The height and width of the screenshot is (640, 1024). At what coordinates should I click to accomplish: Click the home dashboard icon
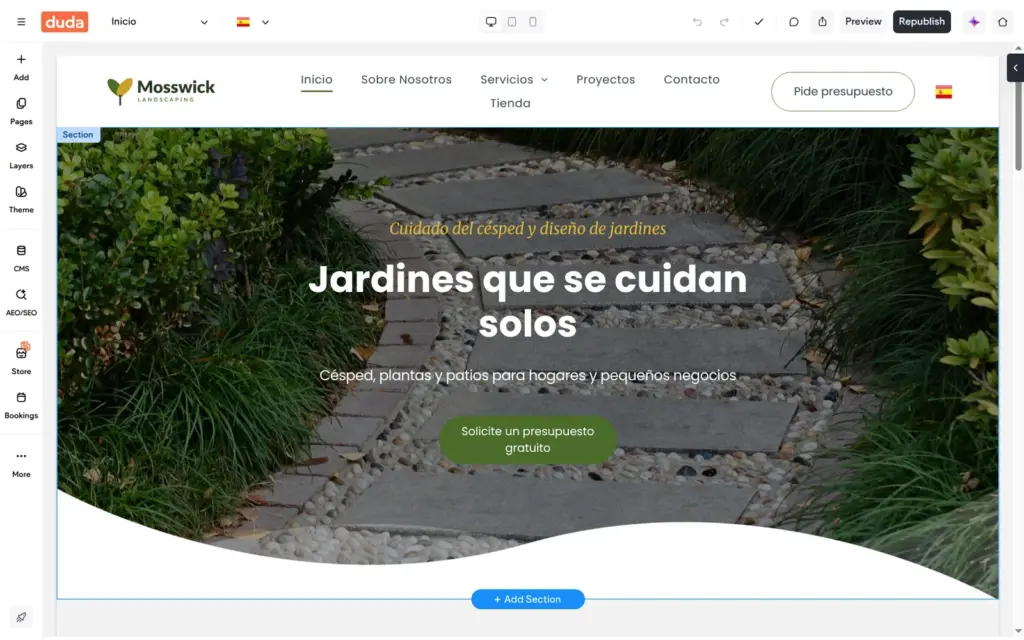pos(1002,22)
